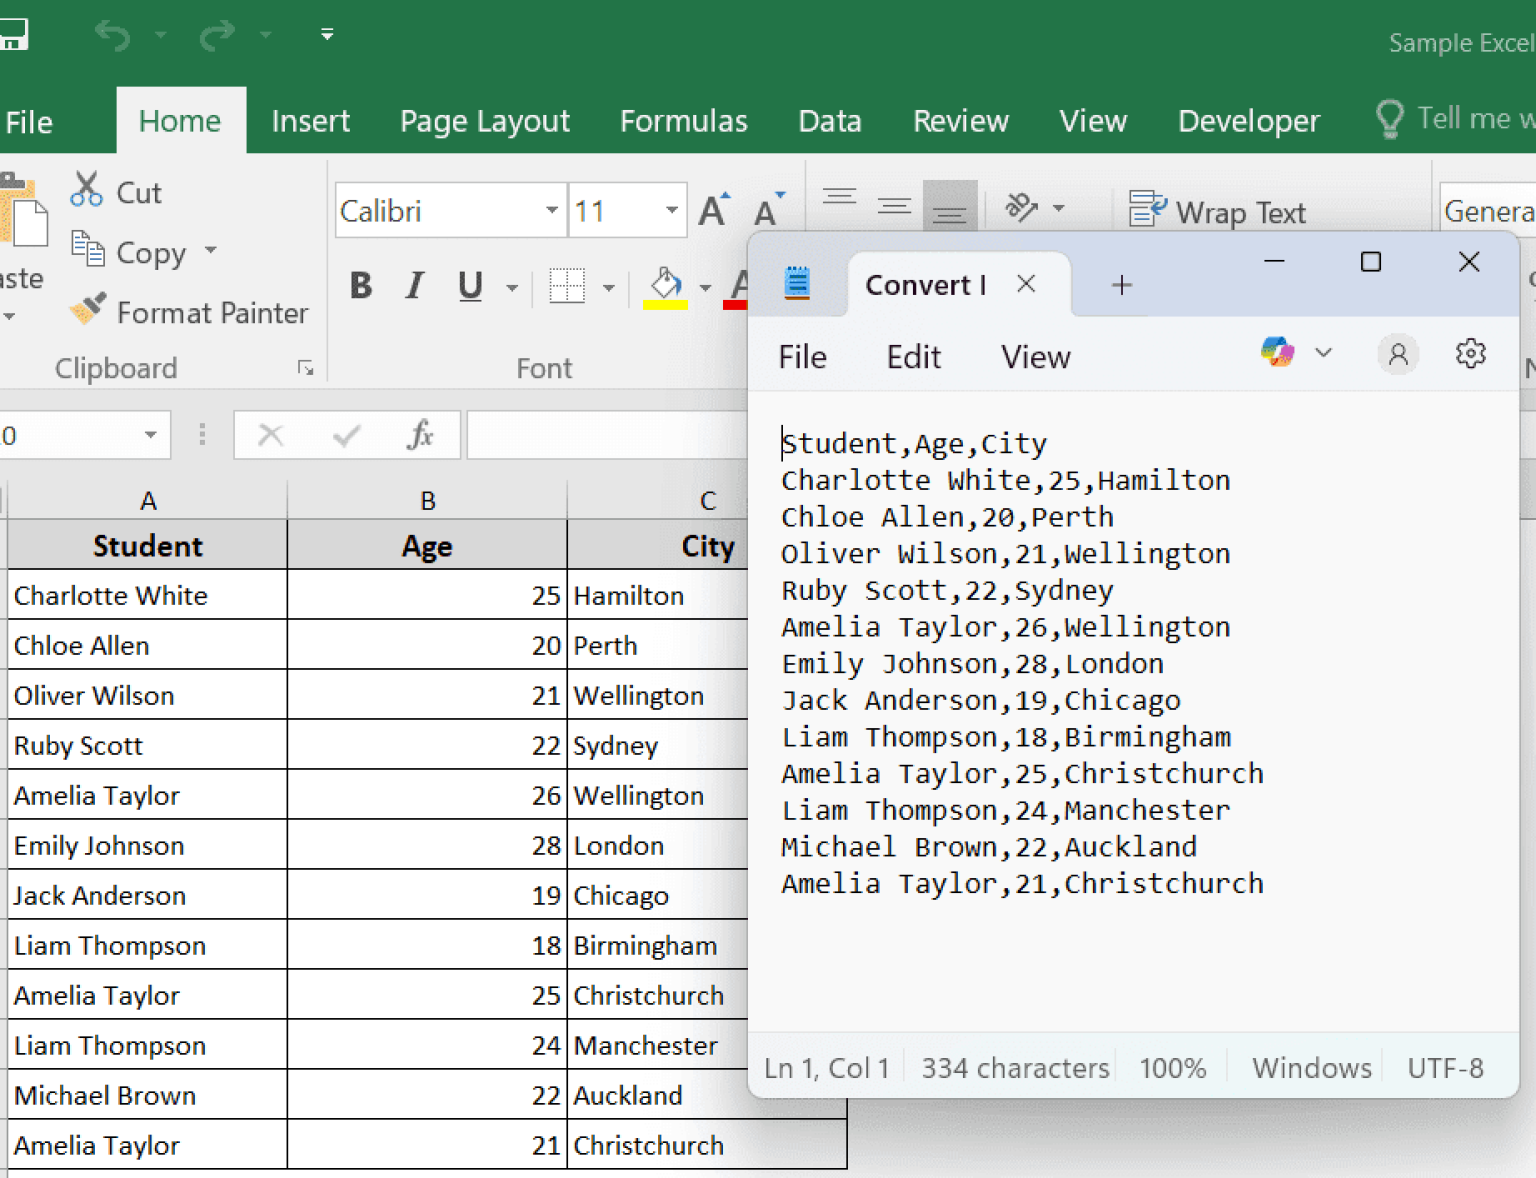Open the Notepad Edit menu
1536x1178 pixels.
coord(913,357)
